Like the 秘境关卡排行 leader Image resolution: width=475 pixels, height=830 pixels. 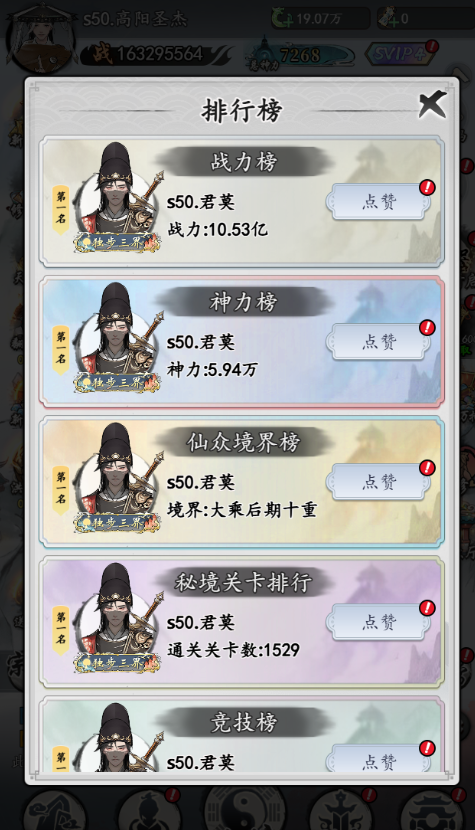pyautogui.click(x=379, y=622)
